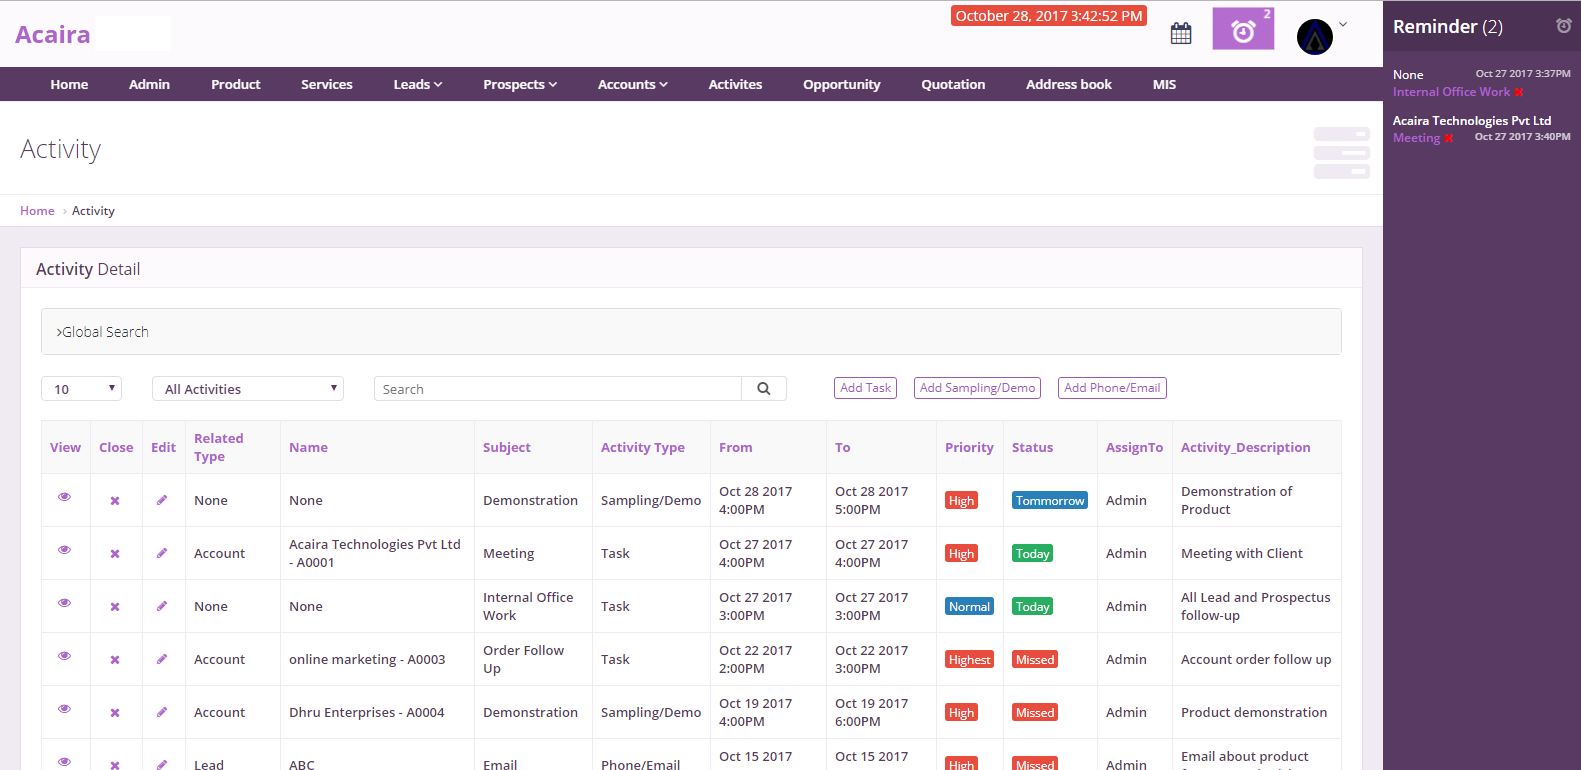Click the purple alarm reminder bell
Image resolution: width=1581 pixels, height=770 pixels.
tap(1243, 30)
